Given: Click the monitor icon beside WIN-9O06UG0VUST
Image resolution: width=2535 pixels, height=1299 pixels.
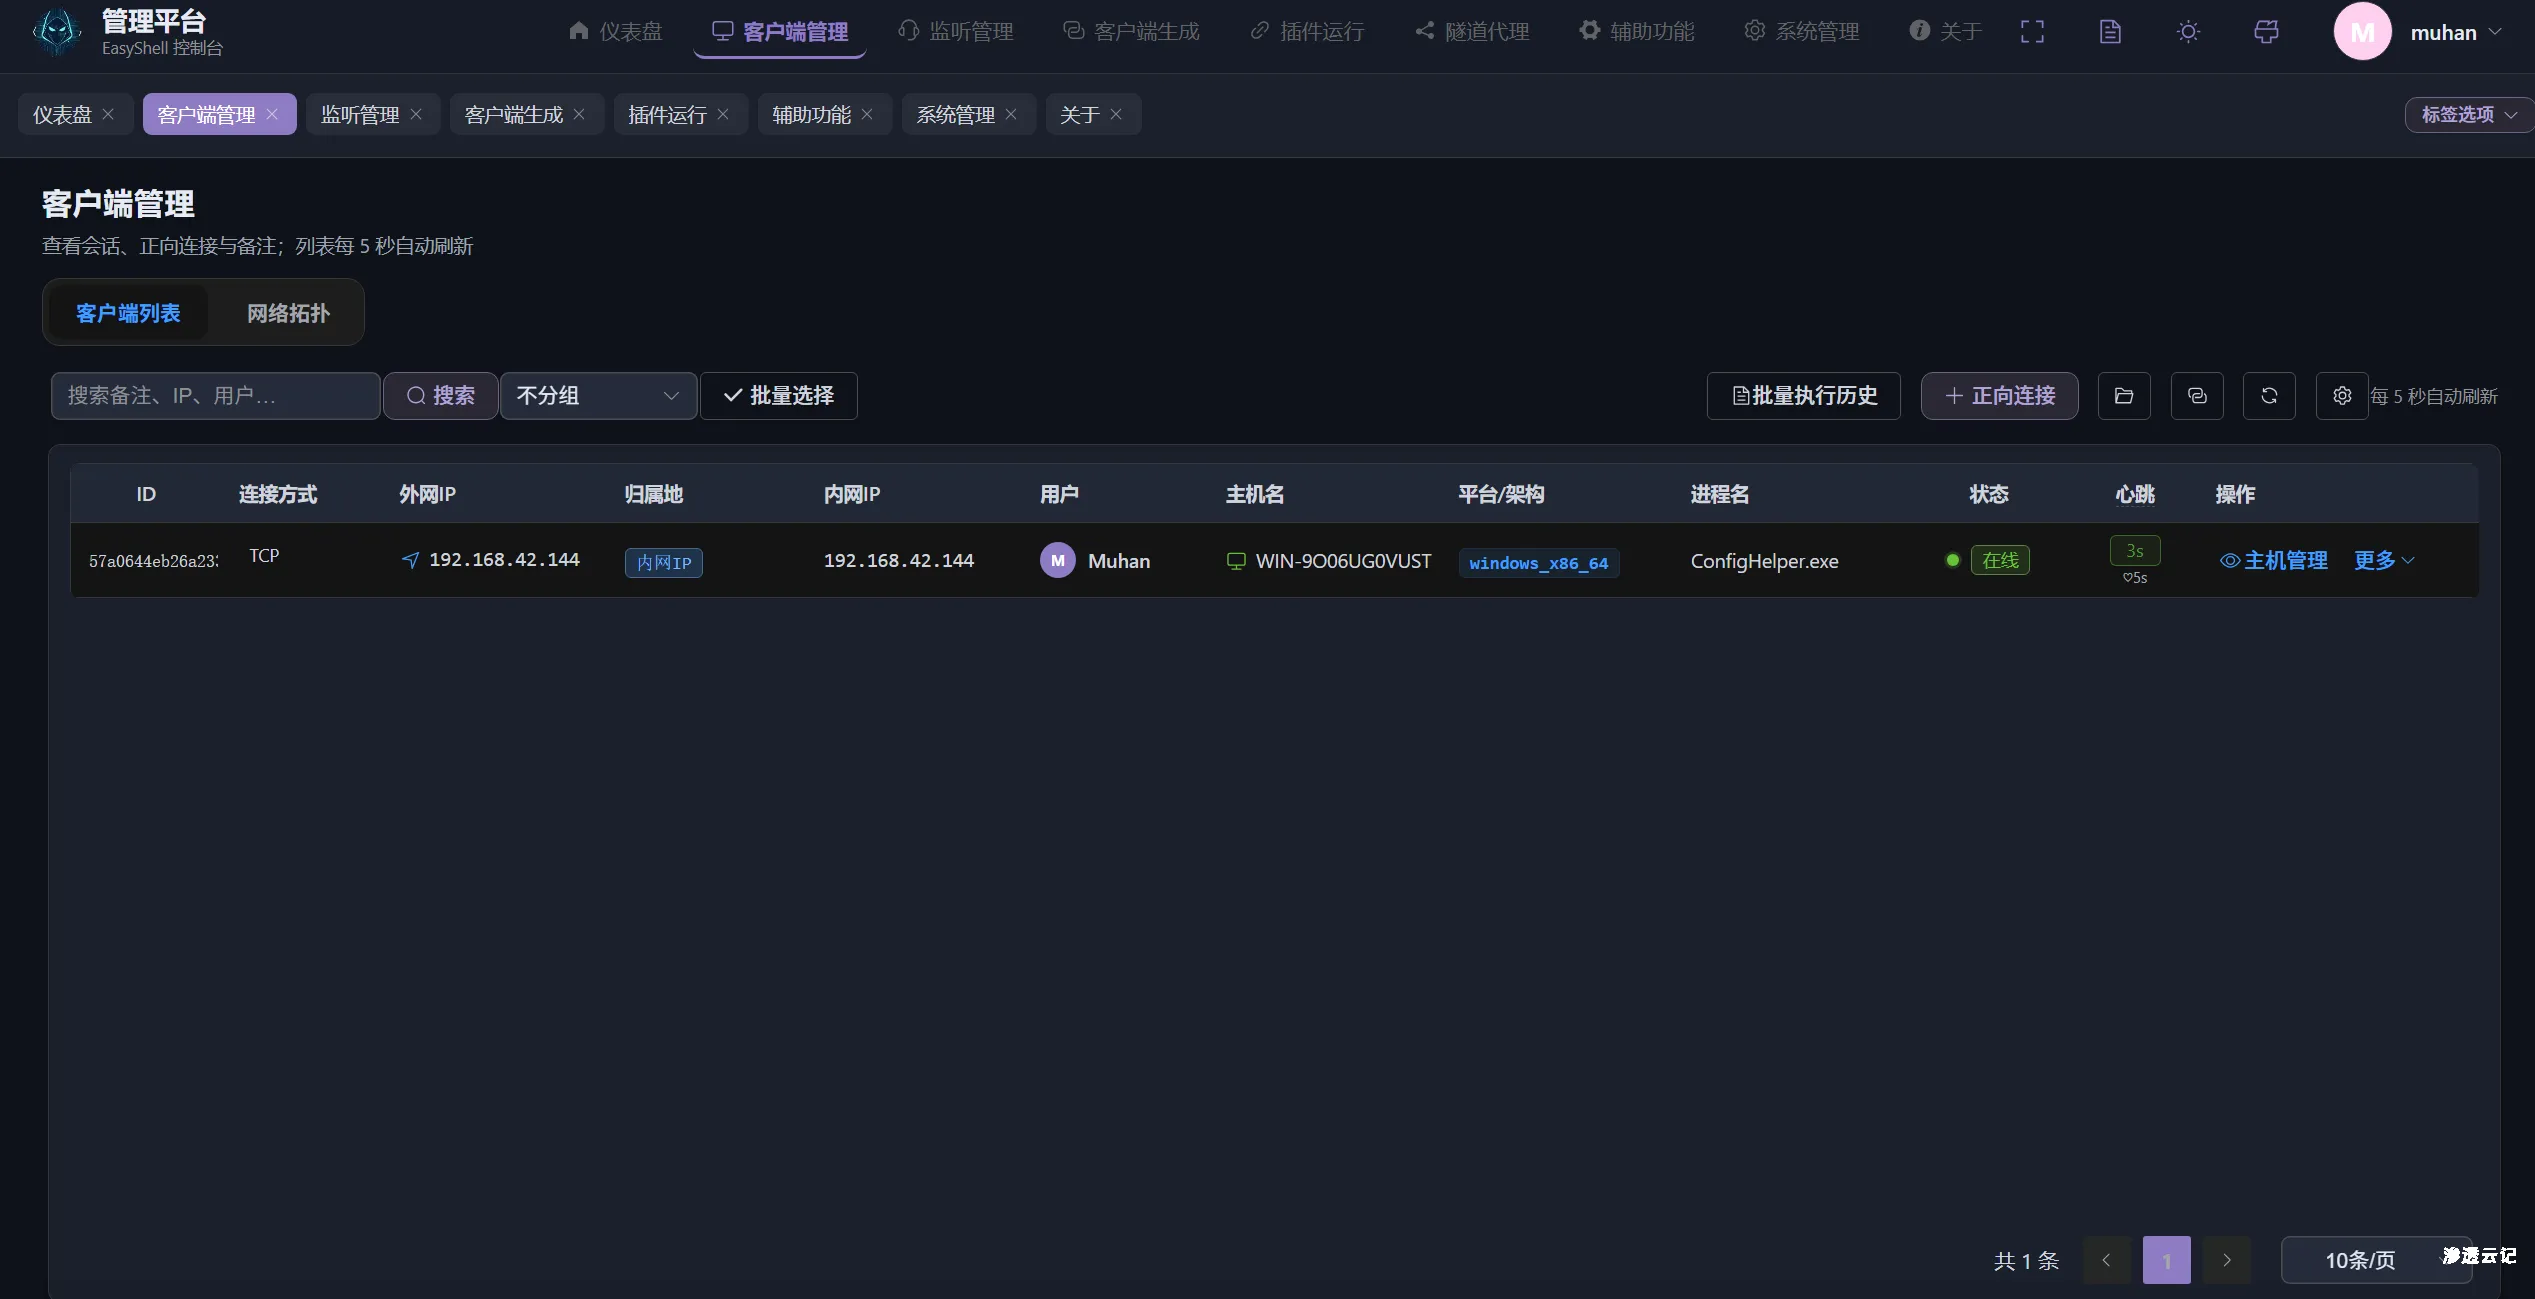Looking at the screenshot, I should point(1236,561).
